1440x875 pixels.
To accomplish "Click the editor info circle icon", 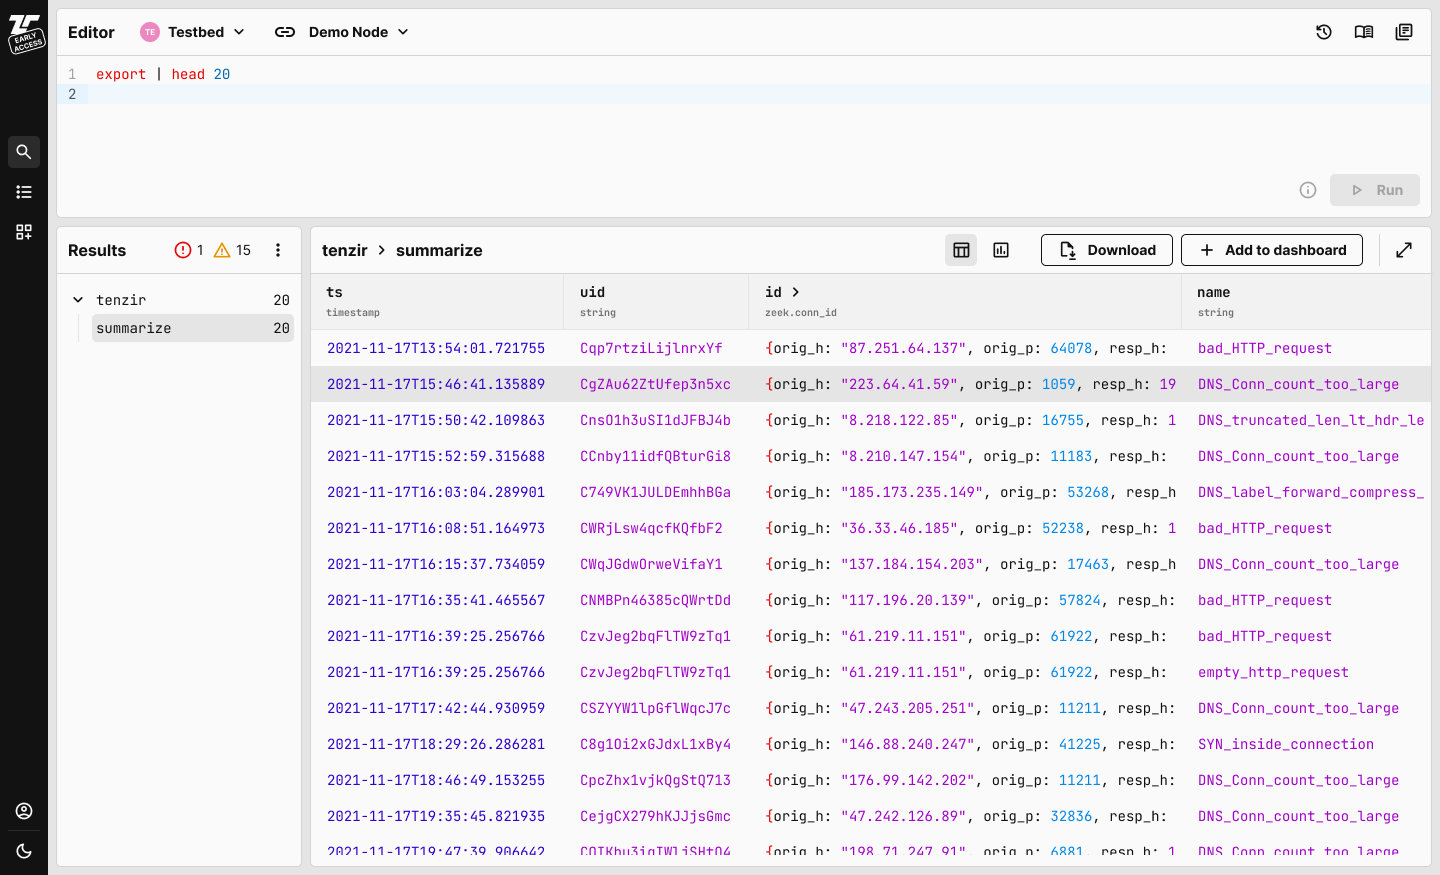I will point(1308,190).
